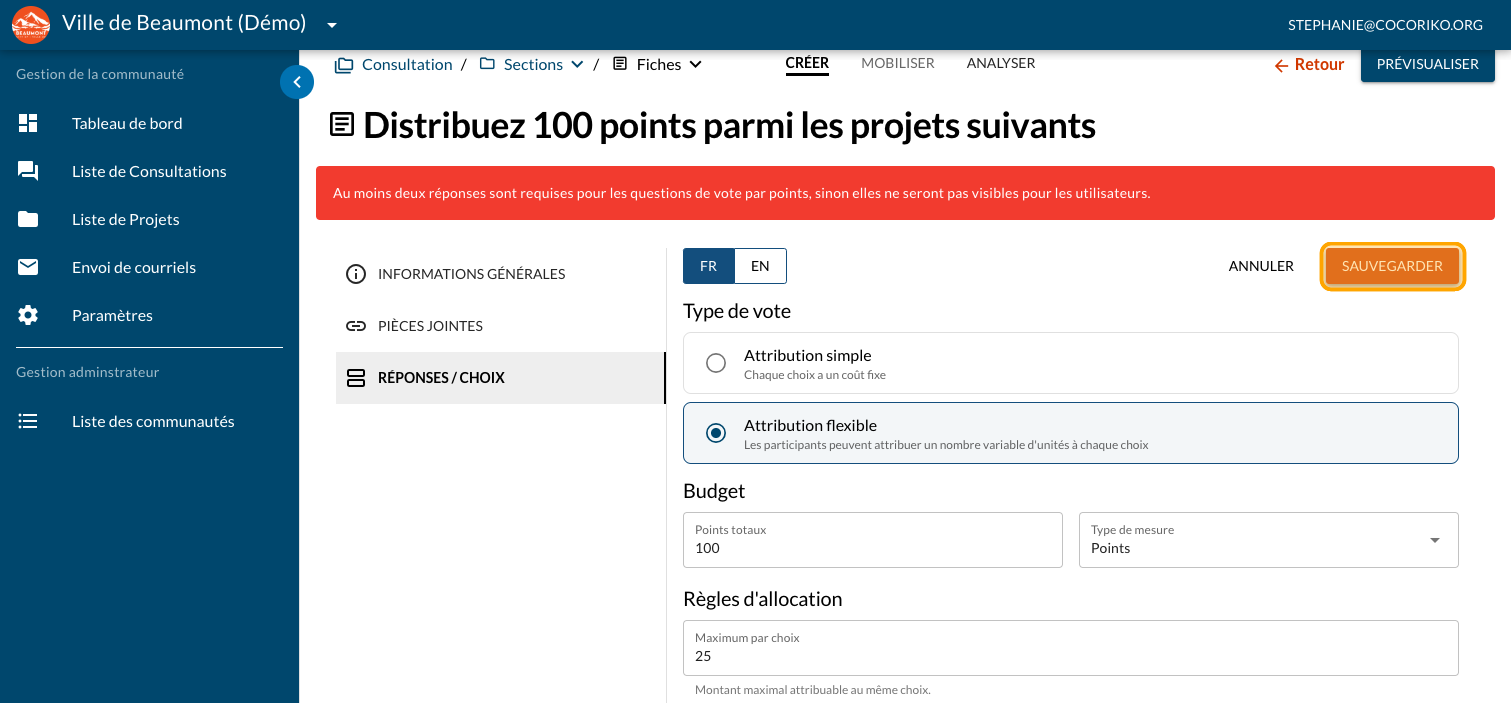Screen dimensions: 1511x703
Task: Click the Liste de Consultations chat icon
Action: [x=28, y=171]
